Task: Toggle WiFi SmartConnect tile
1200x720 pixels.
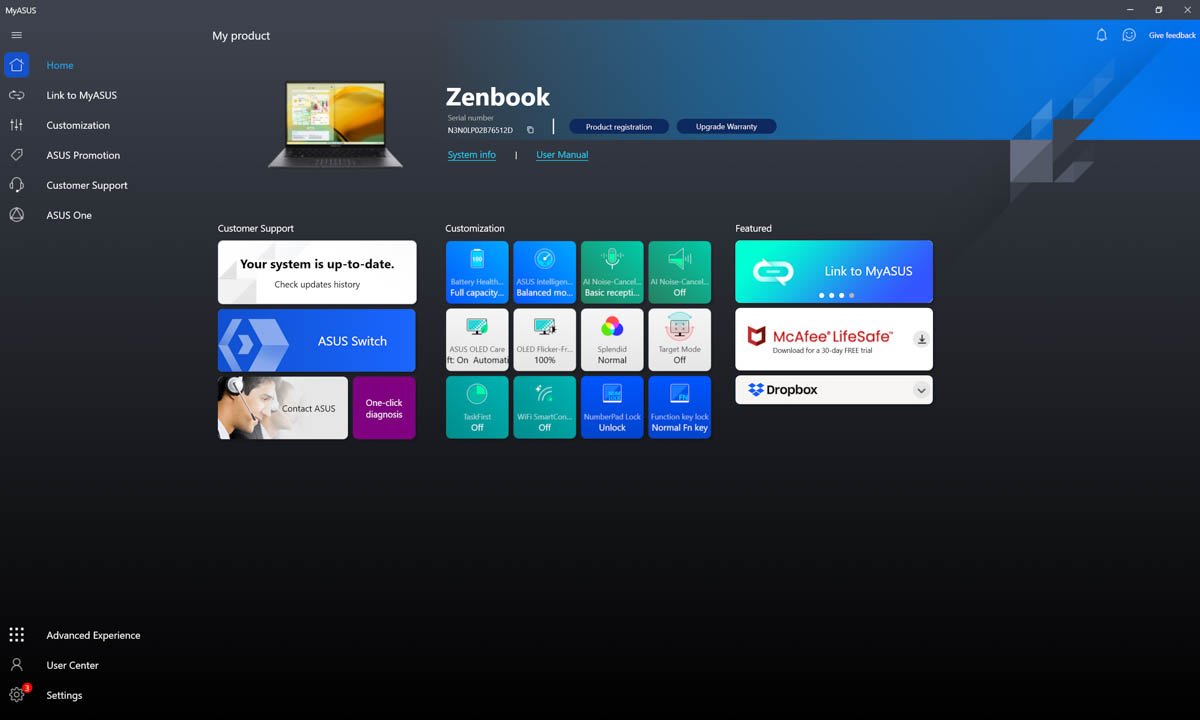Action: 544,408
